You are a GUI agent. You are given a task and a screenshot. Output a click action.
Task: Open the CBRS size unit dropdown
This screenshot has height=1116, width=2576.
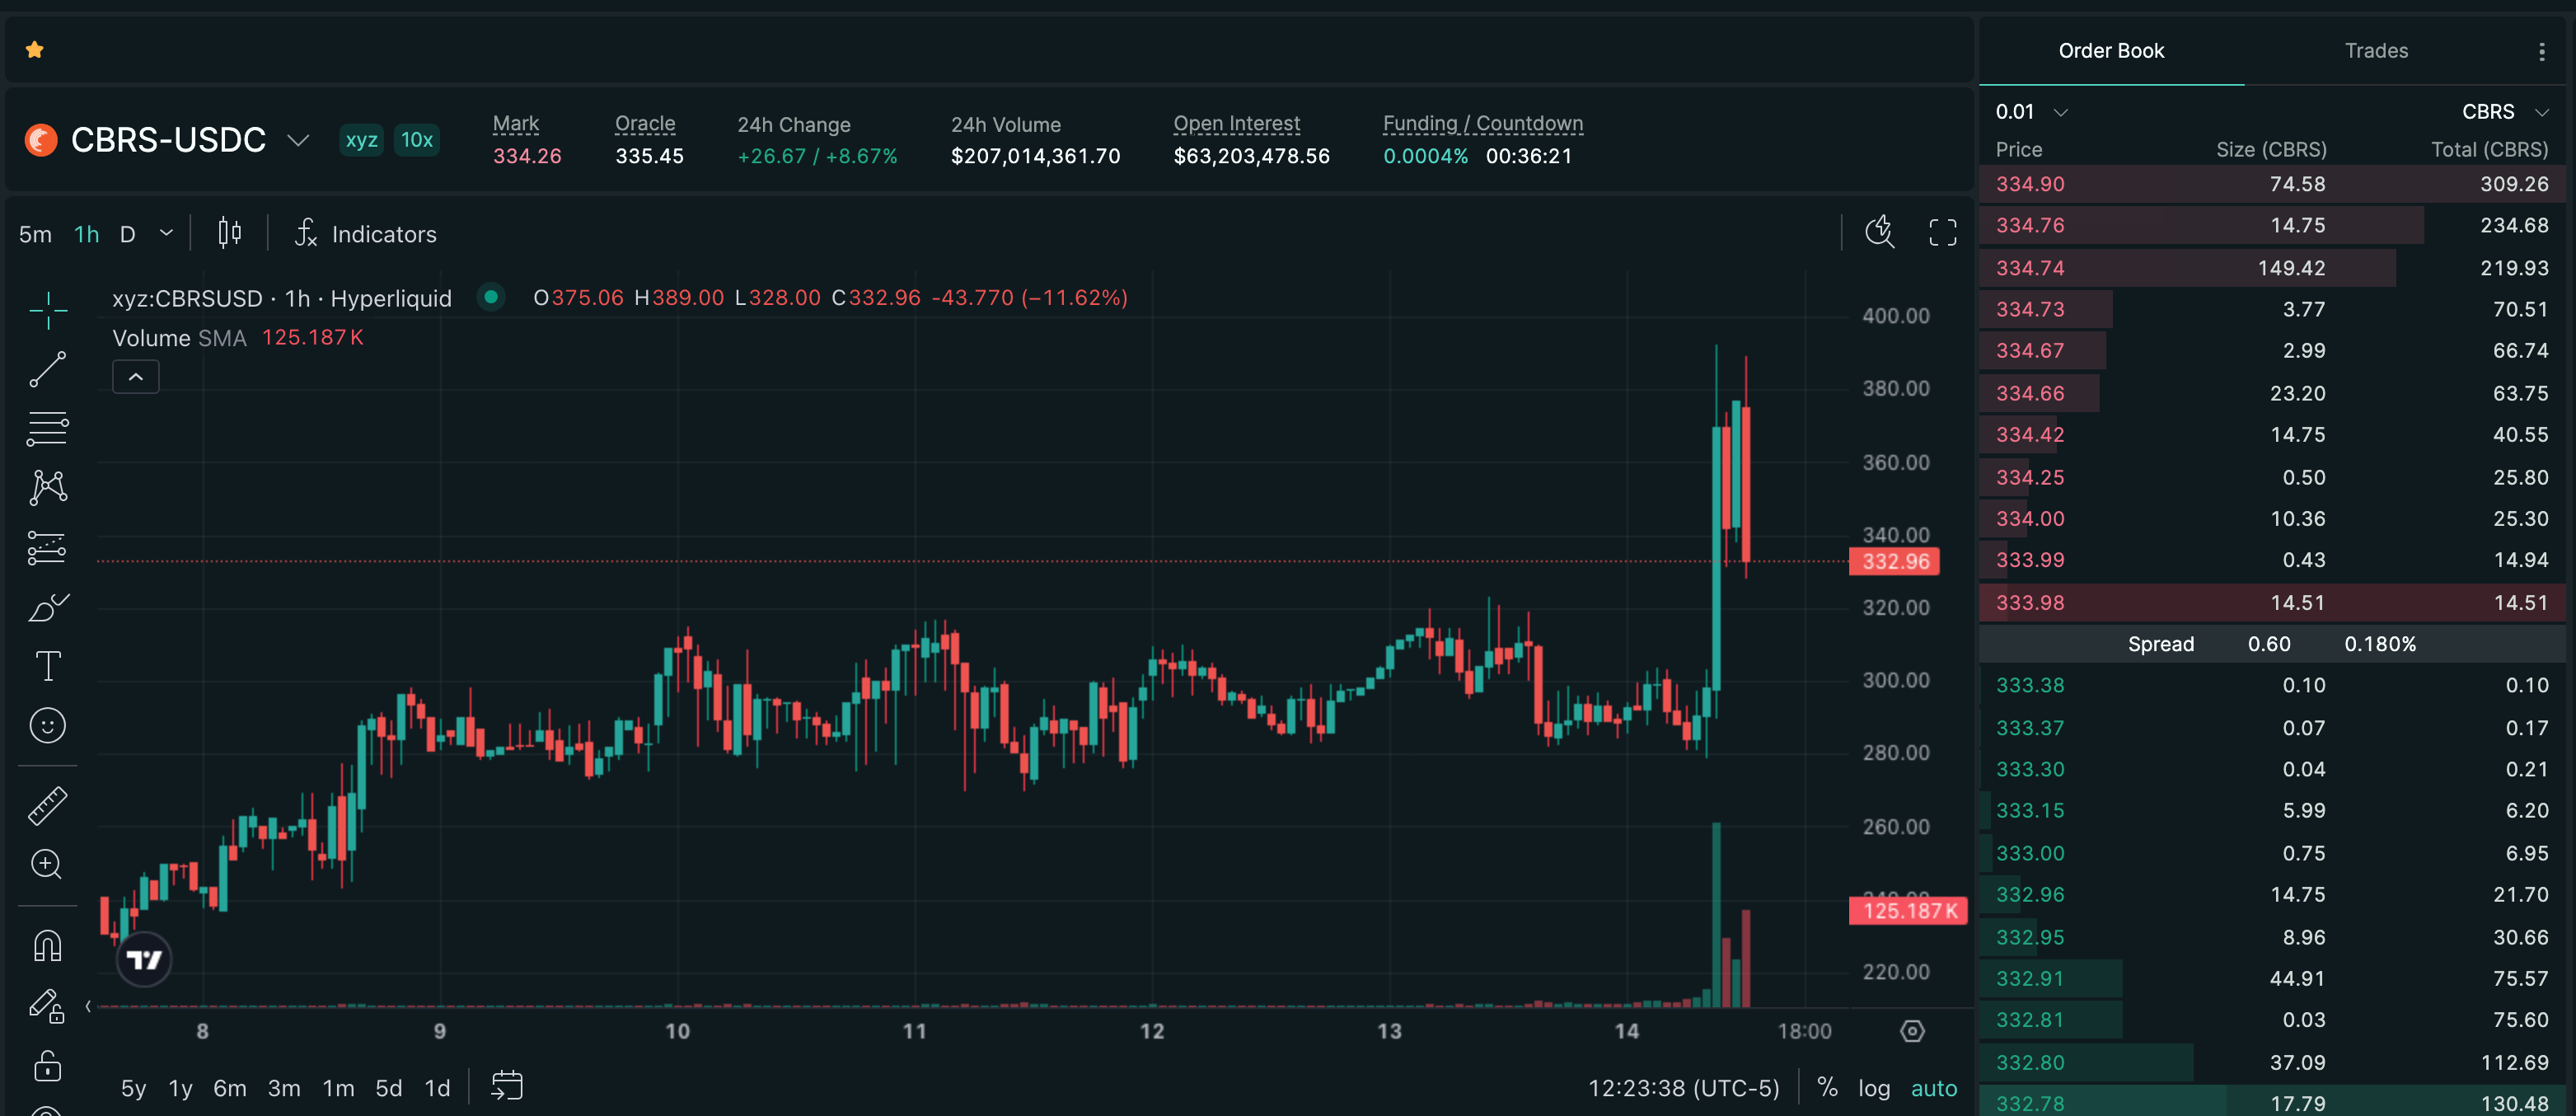pyautogui.click(x=2504, y=112)
